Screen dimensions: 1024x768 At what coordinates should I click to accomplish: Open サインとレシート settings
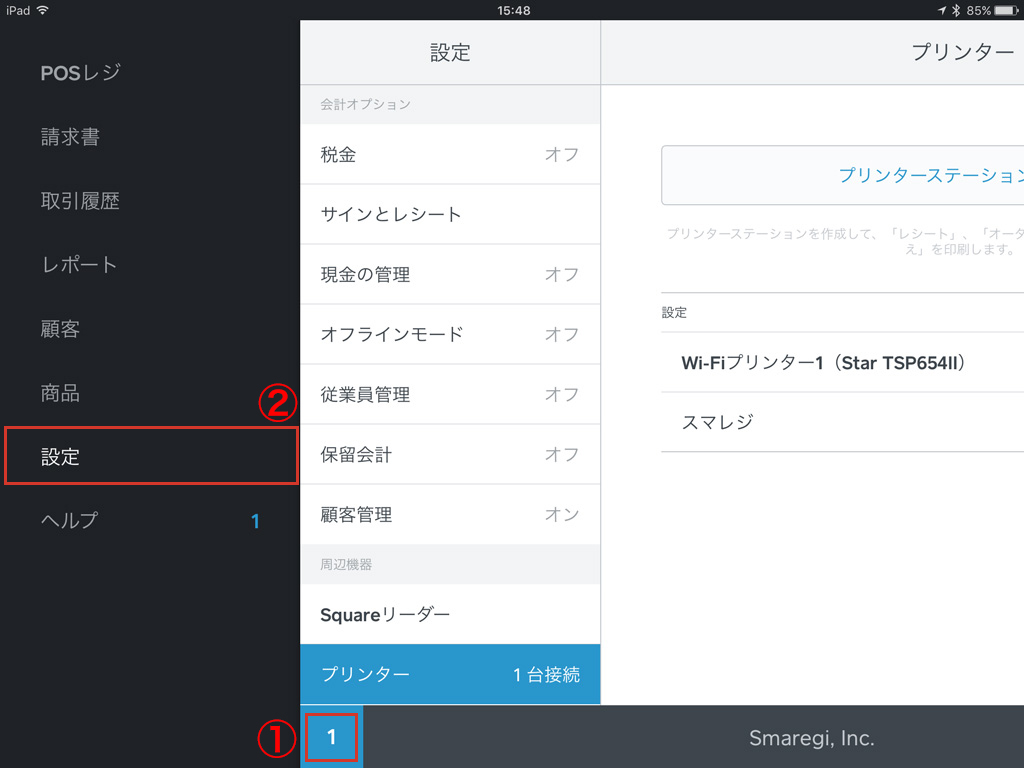coord(450,214)
